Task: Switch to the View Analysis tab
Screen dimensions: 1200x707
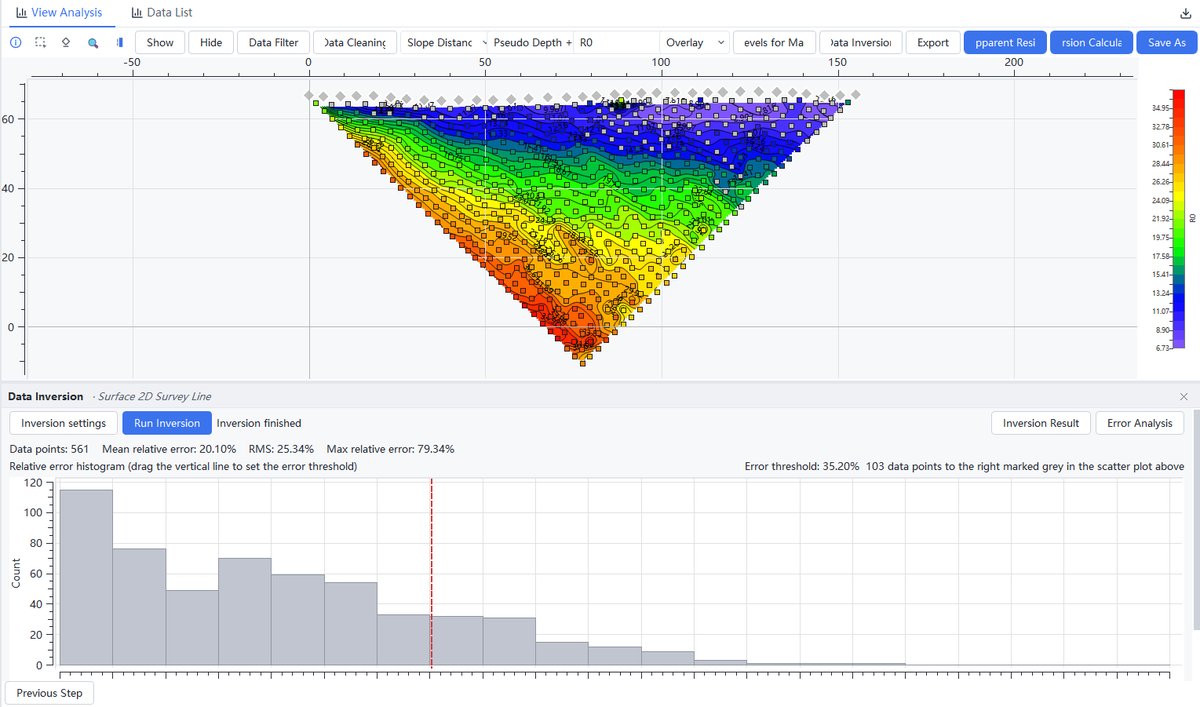Action: [59, 12]
